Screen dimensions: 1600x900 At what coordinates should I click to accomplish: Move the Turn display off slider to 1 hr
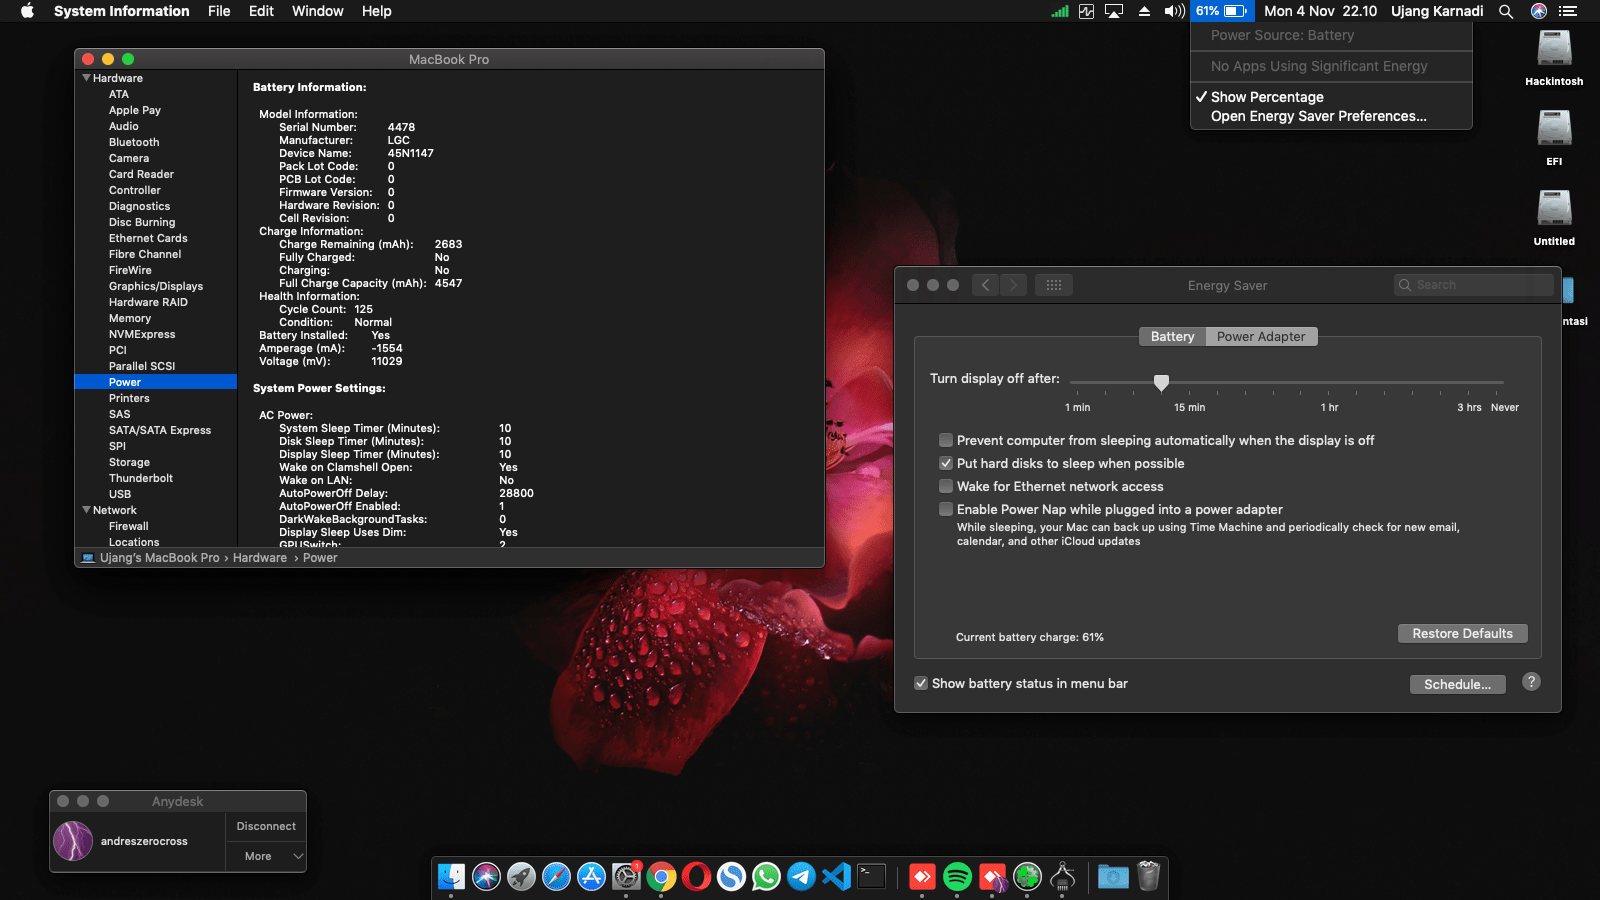point(1329,383)
